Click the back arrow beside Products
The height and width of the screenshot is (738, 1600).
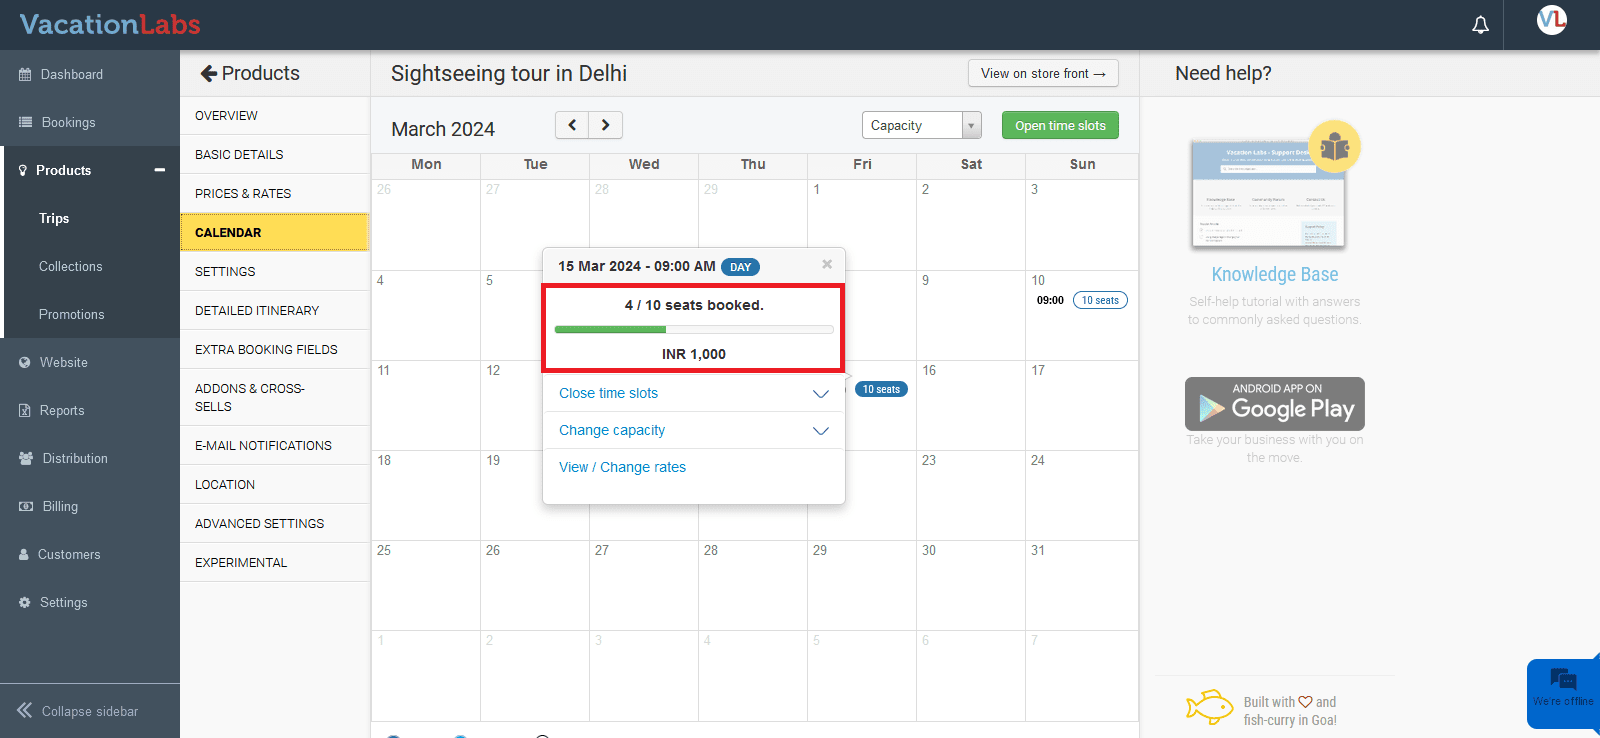208,73
